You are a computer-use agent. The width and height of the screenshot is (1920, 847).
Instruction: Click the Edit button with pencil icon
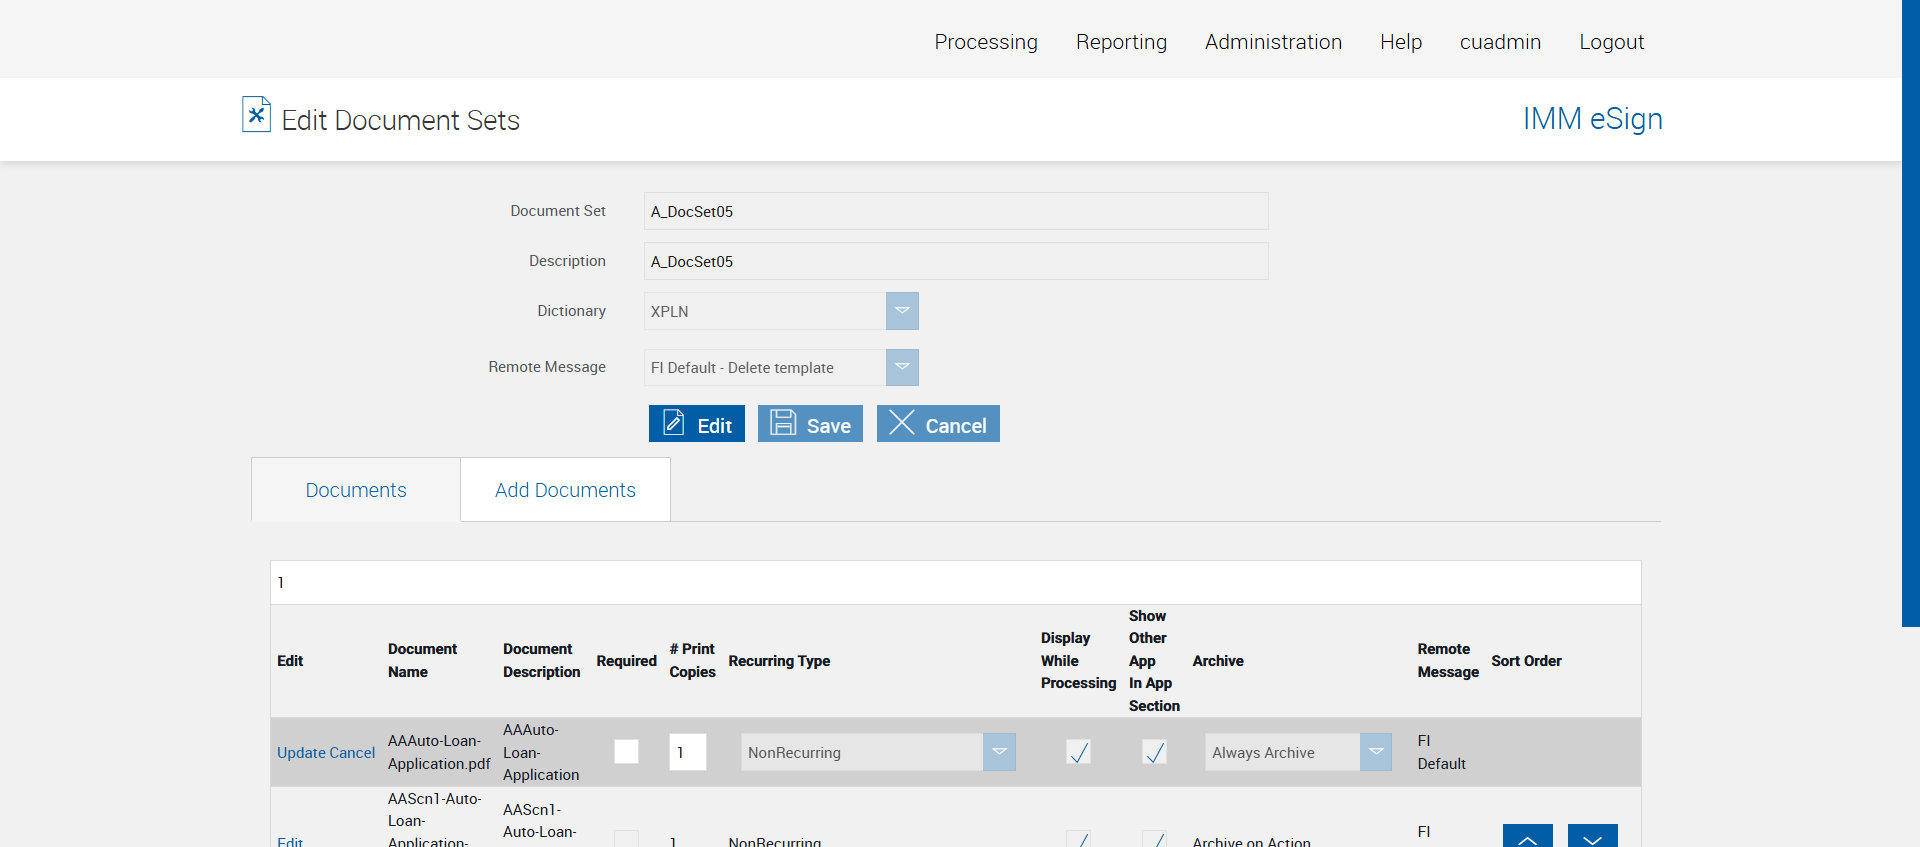(x=697, y=424)
